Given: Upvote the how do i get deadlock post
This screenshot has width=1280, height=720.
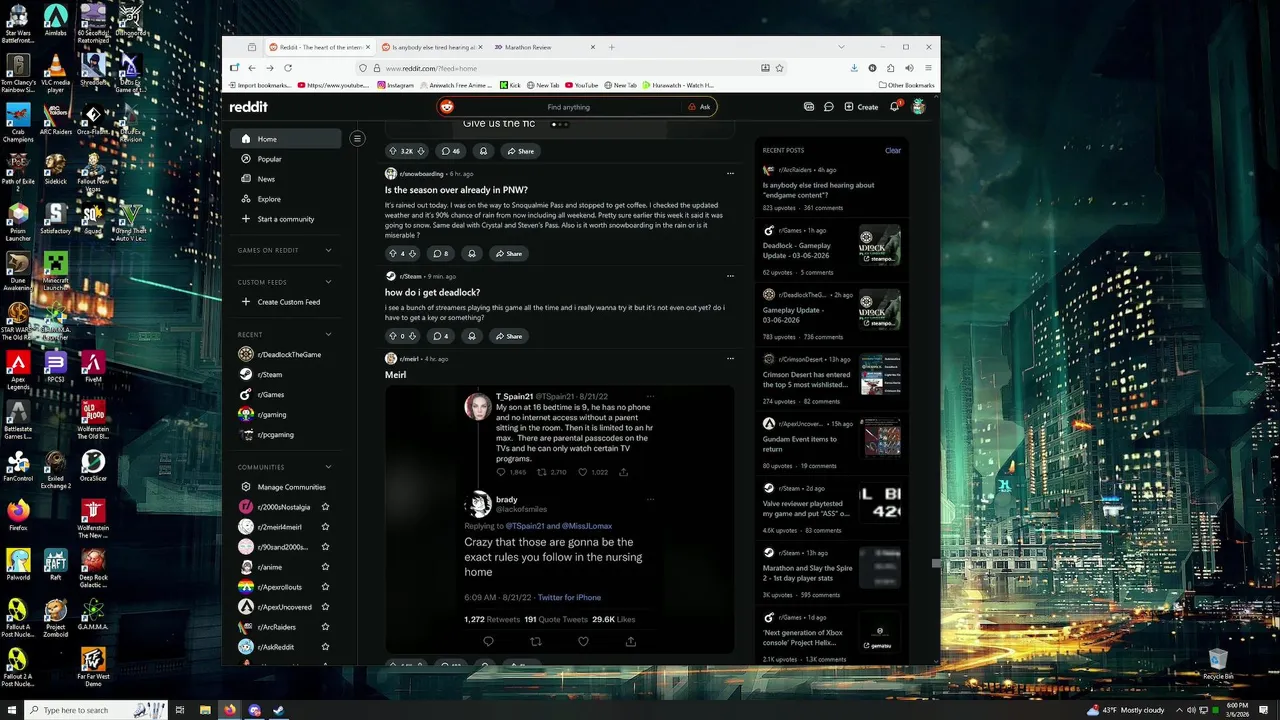Looking at the screenshot, I should click(392, 336).
